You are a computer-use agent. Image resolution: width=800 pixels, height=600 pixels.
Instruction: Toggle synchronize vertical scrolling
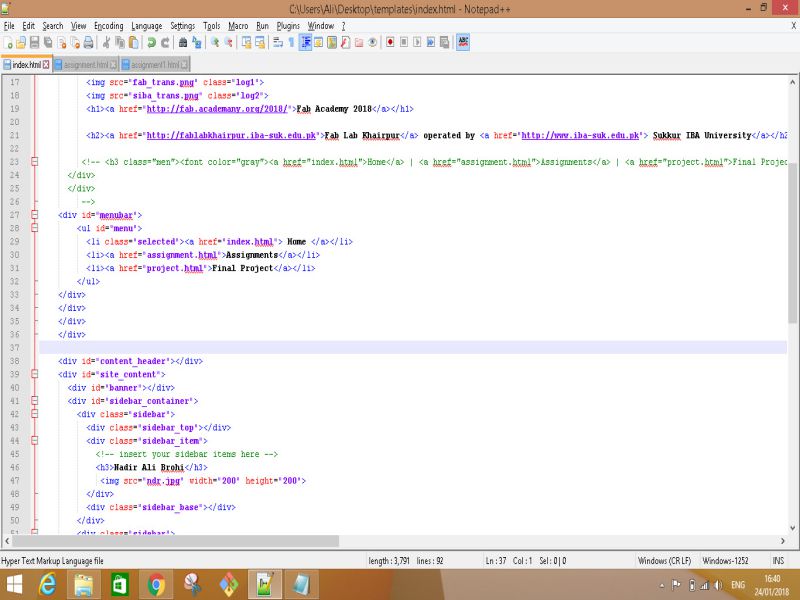[246, 42]
